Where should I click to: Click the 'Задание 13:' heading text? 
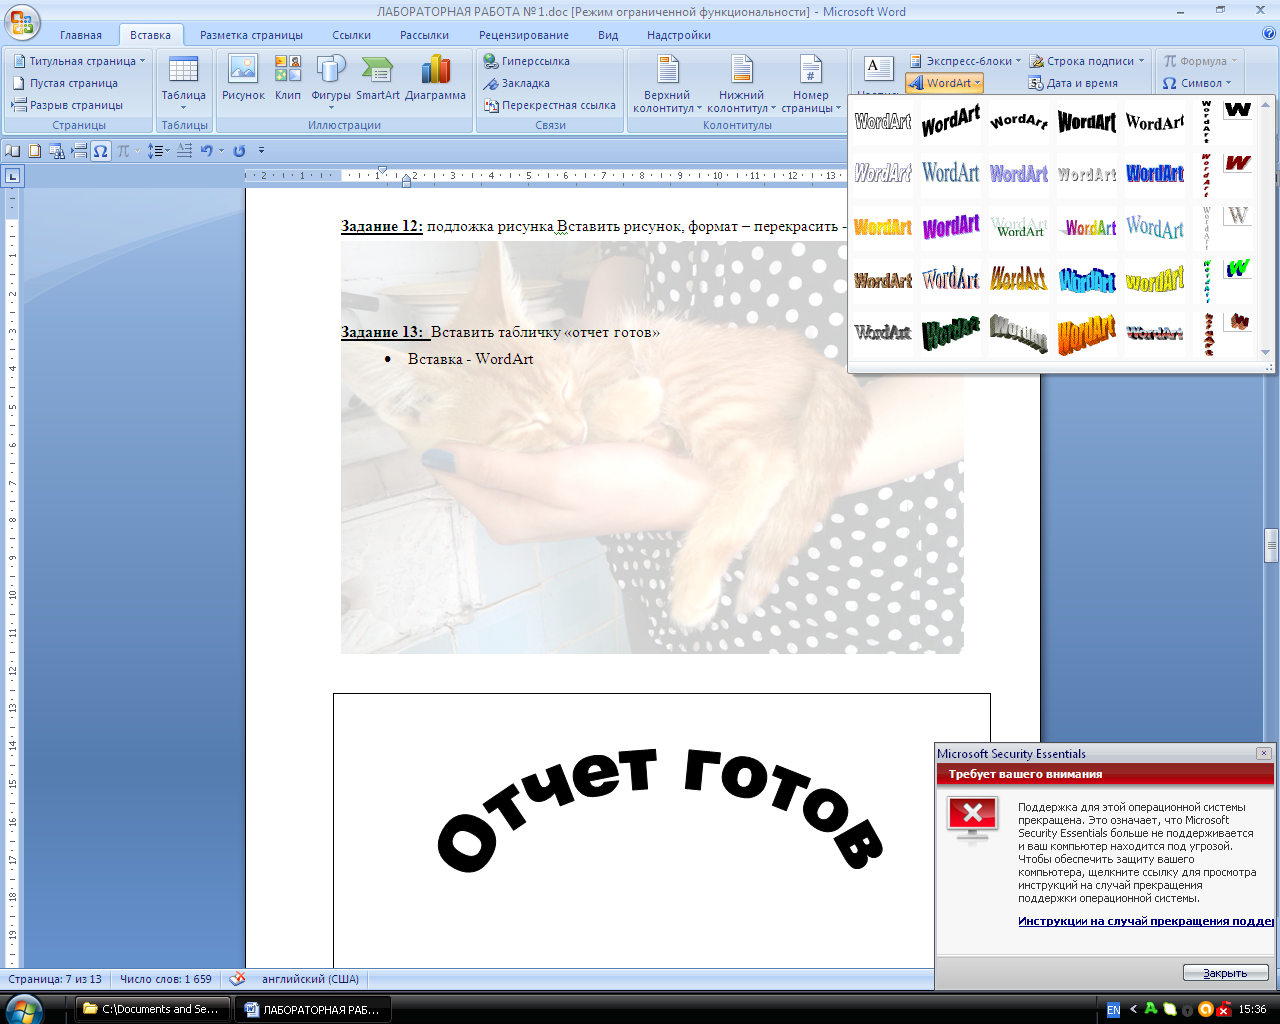coord(382,332)
